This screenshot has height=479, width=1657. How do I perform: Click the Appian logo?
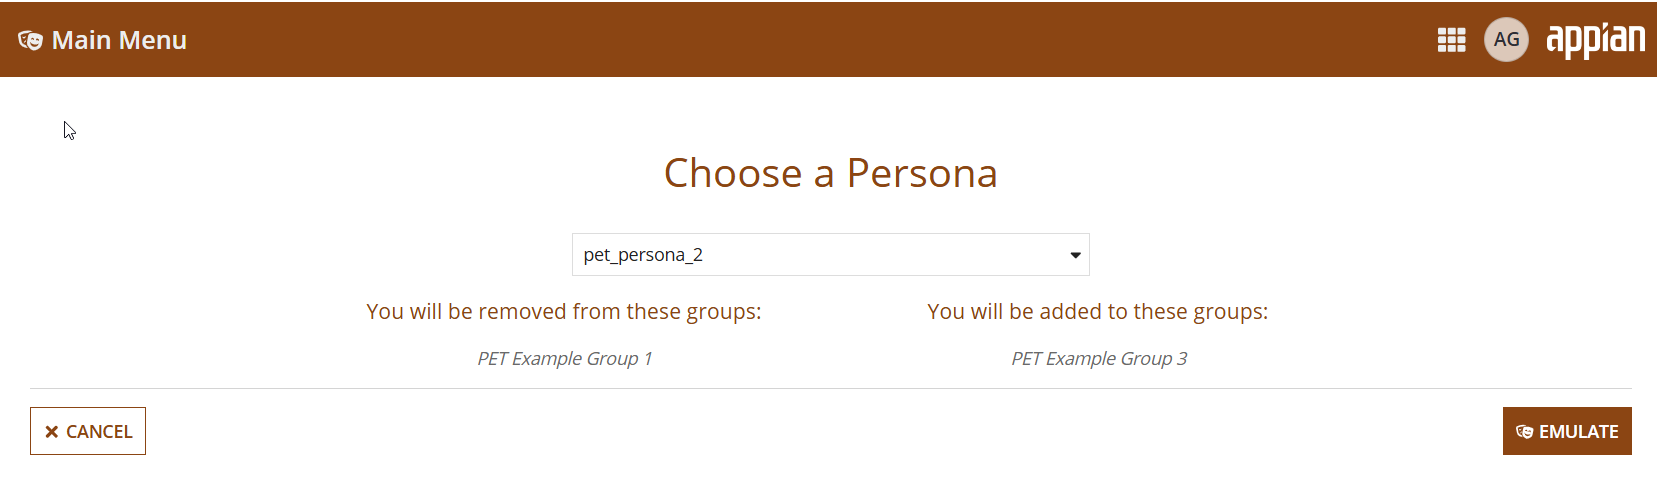coord(1595,40)
